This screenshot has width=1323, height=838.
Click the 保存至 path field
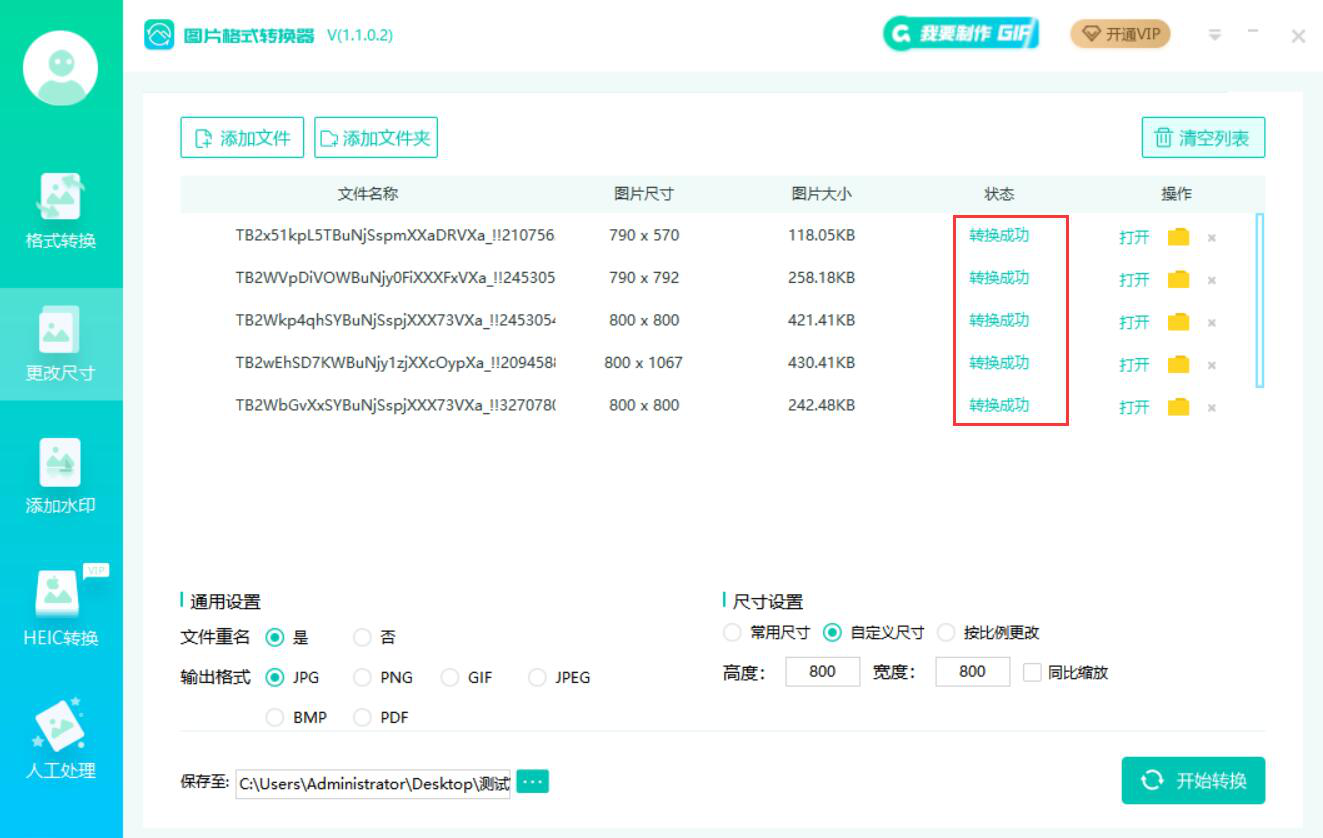coord(373,783)
